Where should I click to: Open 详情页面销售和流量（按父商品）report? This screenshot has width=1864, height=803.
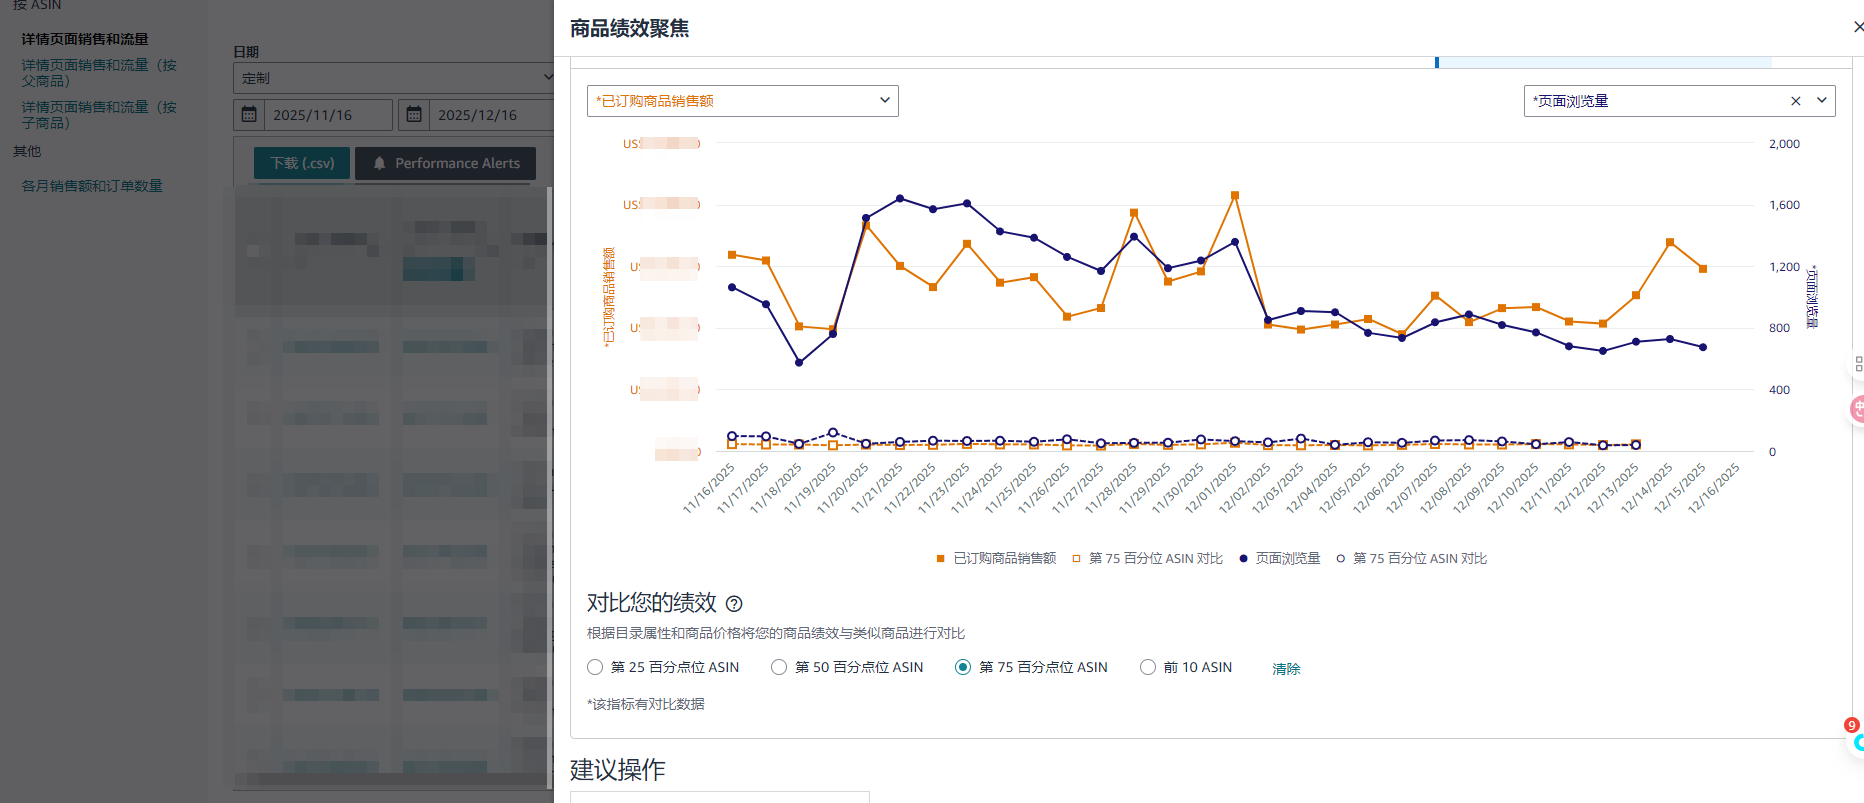coord(98,72)
